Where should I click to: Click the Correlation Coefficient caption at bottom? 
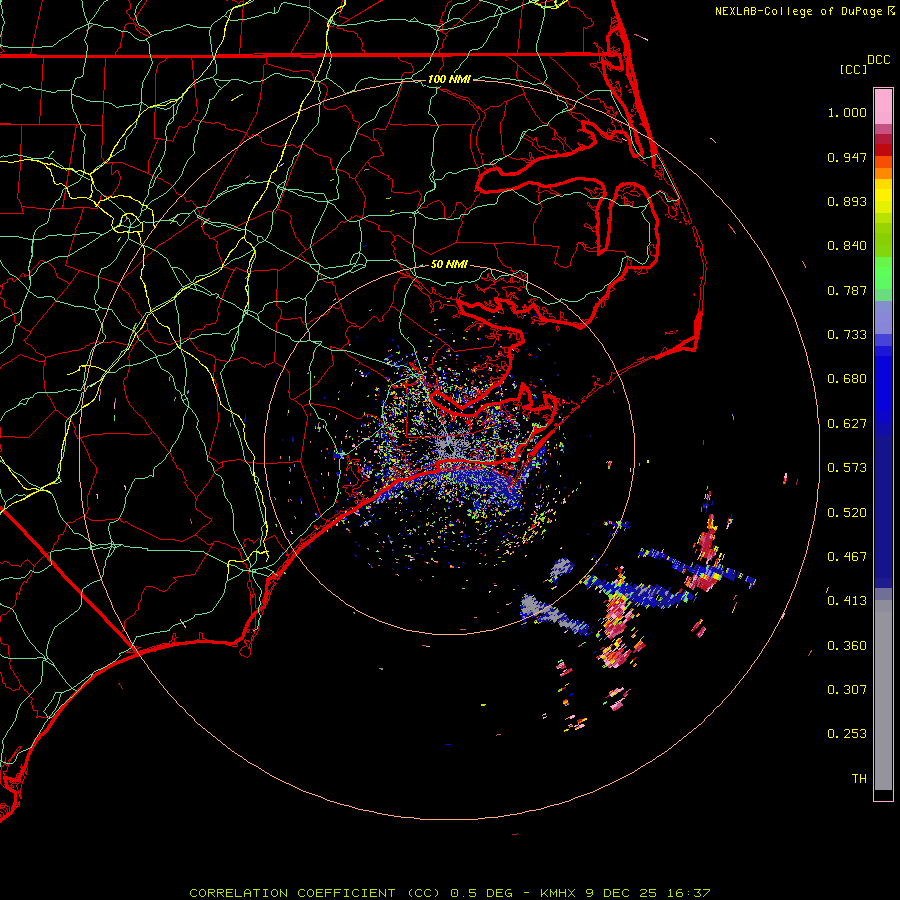pos(450,893)
